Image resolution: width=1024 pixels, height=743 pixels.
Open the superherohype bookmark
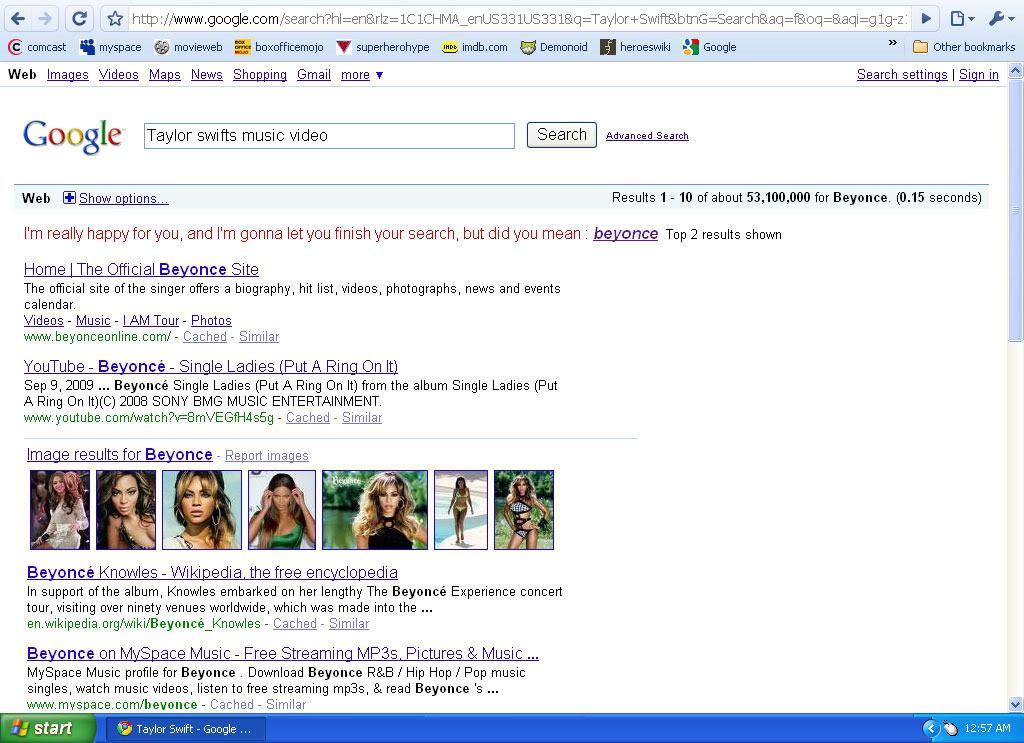coord(383,47)
